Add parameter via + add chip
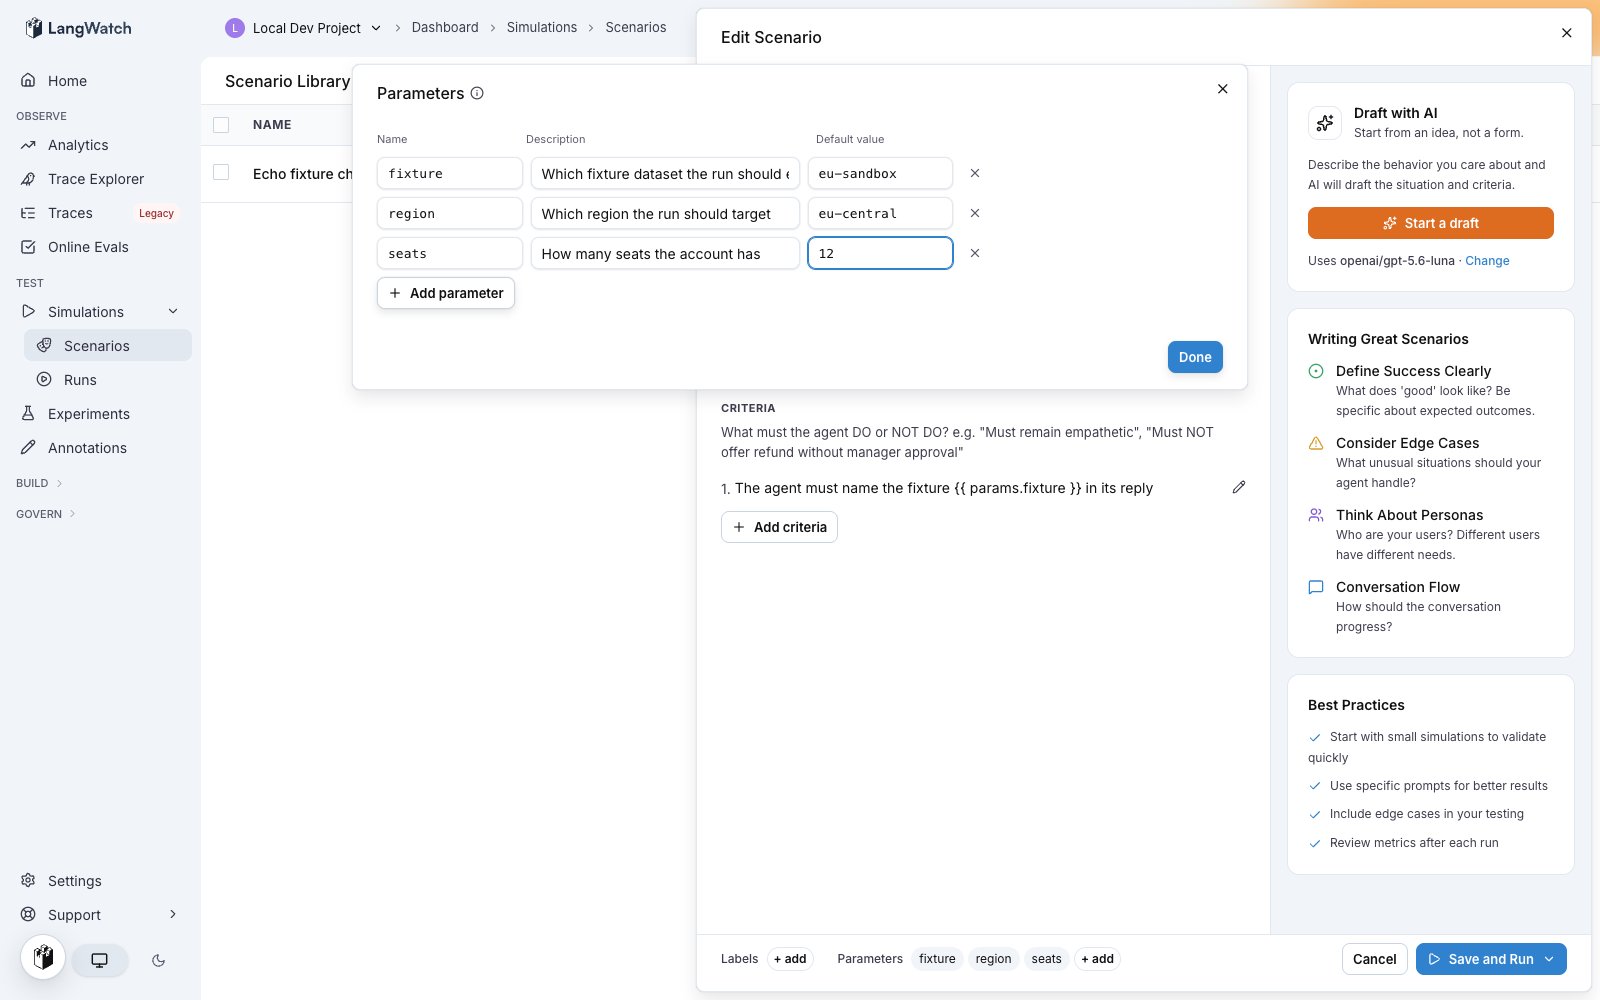1600x1000 pixels. (1097, 959)
